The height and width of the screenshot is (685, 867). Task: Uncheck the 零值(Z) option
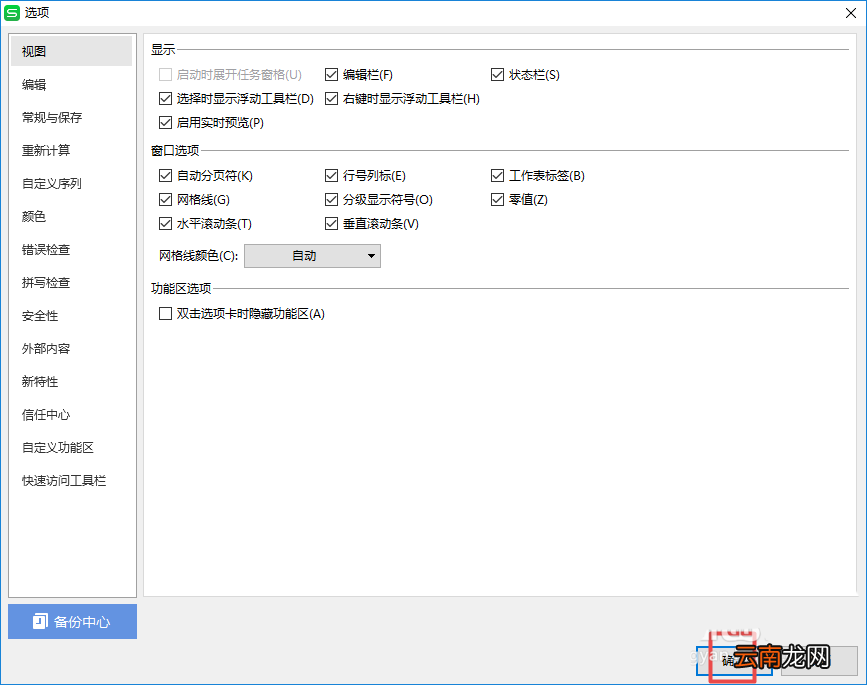pos(497,200)
